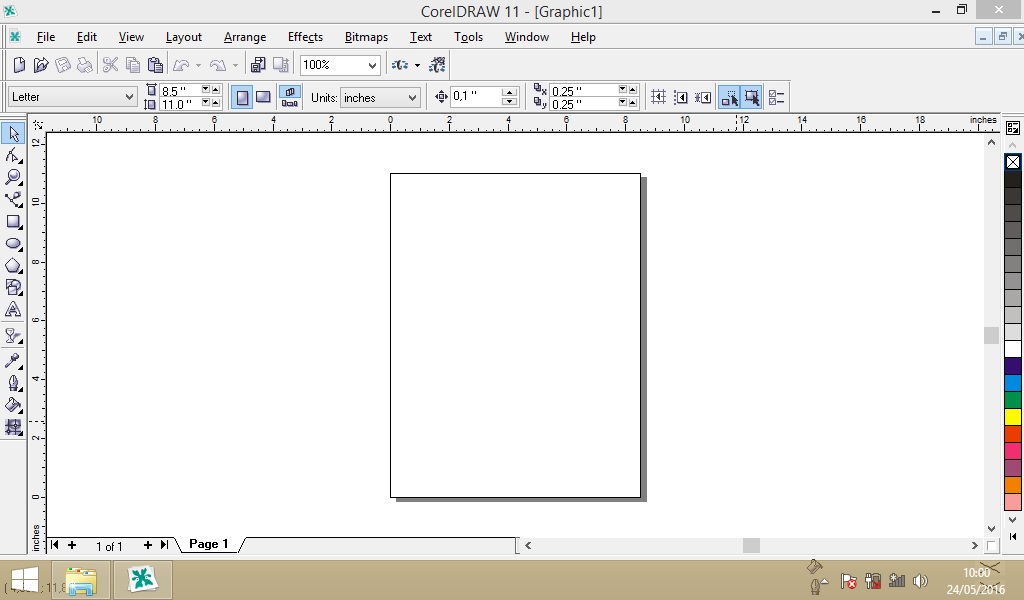Click the Save icon
This screenshot has width=1024, height=600.
pyautogui.click(x=63, y=65)
